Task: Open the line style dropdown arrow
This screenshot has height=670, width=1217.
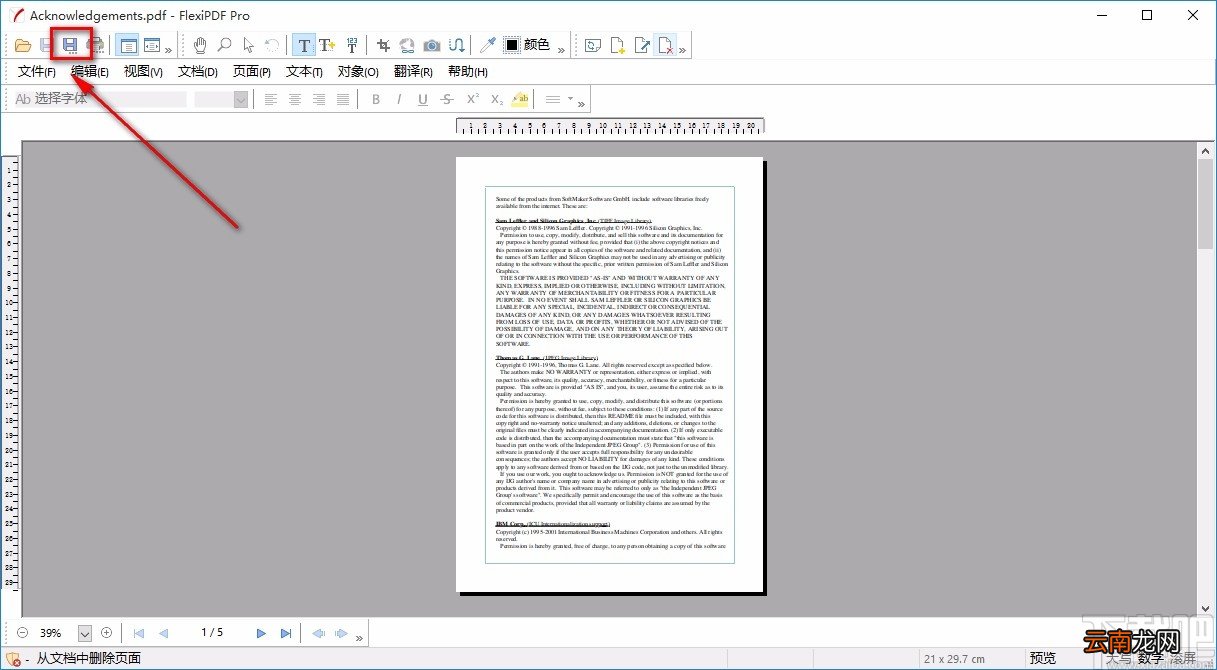Action: click(570, 99)
